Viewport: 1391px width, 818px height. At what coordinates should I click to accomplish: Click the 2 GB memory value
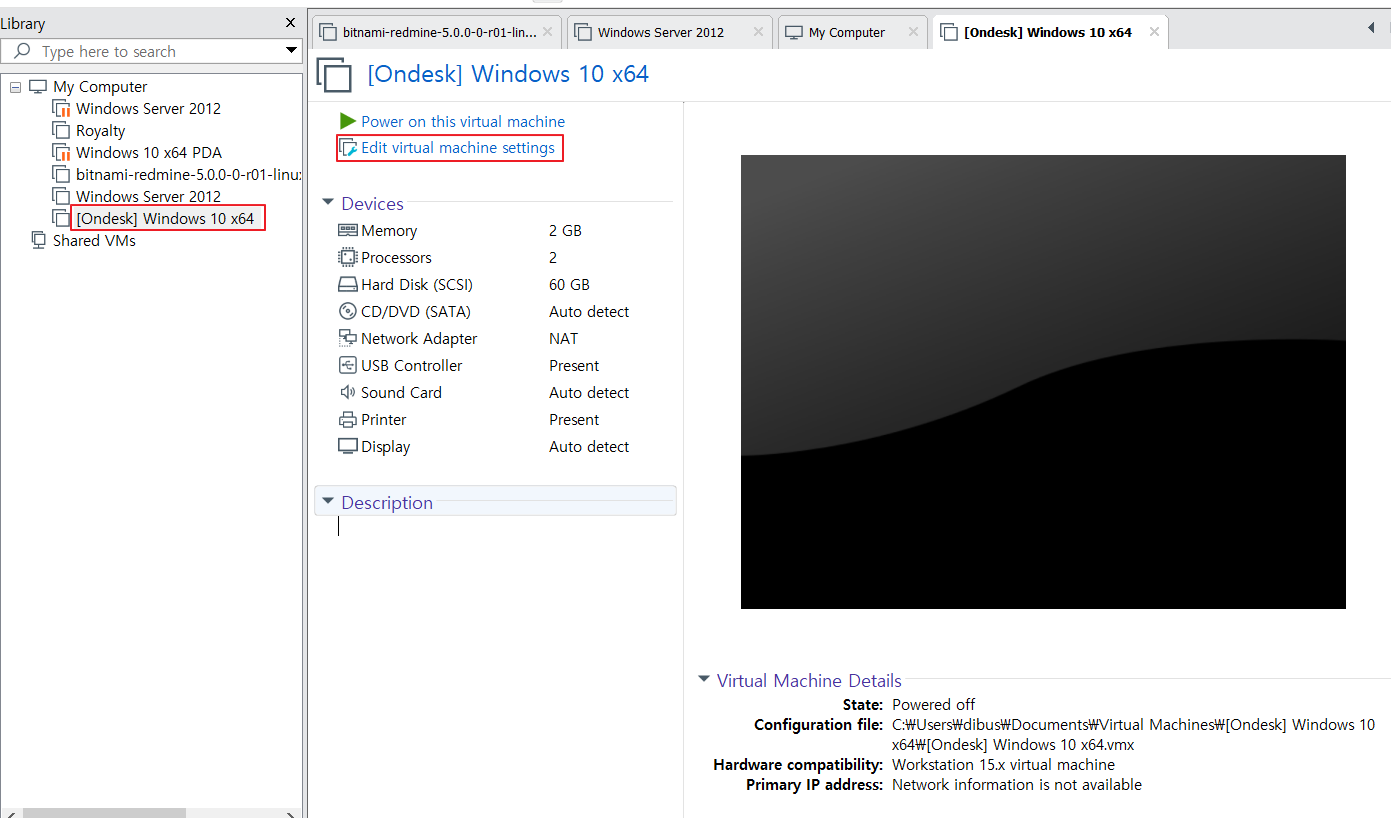[565, 230]
